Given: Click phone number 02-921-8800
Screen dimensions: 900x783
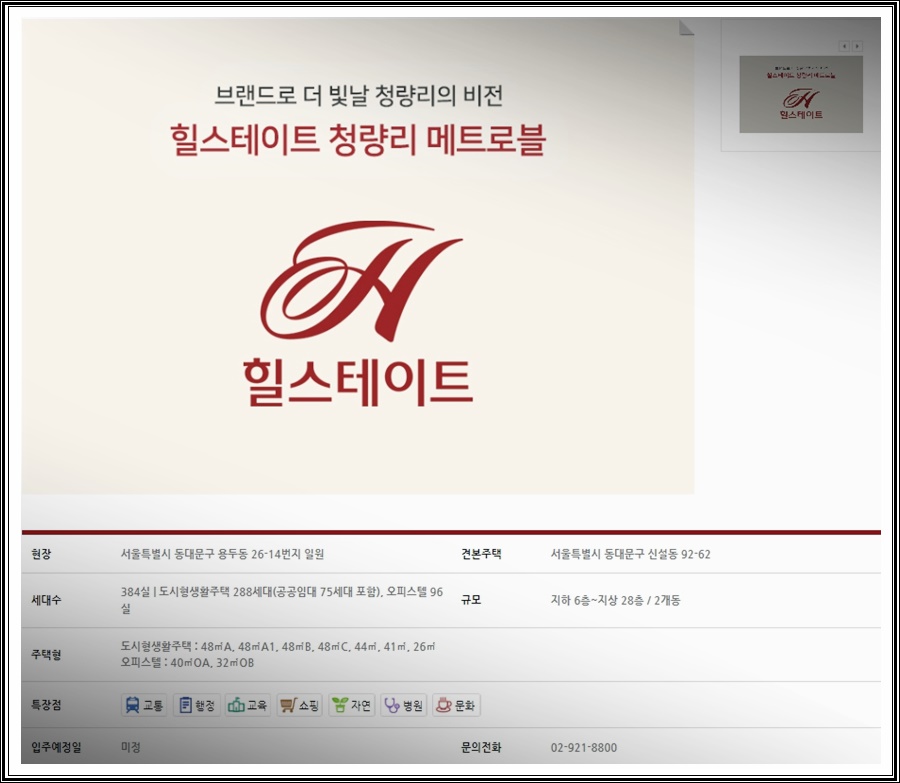Looking at the screenshot, I should pyautogui.click(x=584, y=747).
